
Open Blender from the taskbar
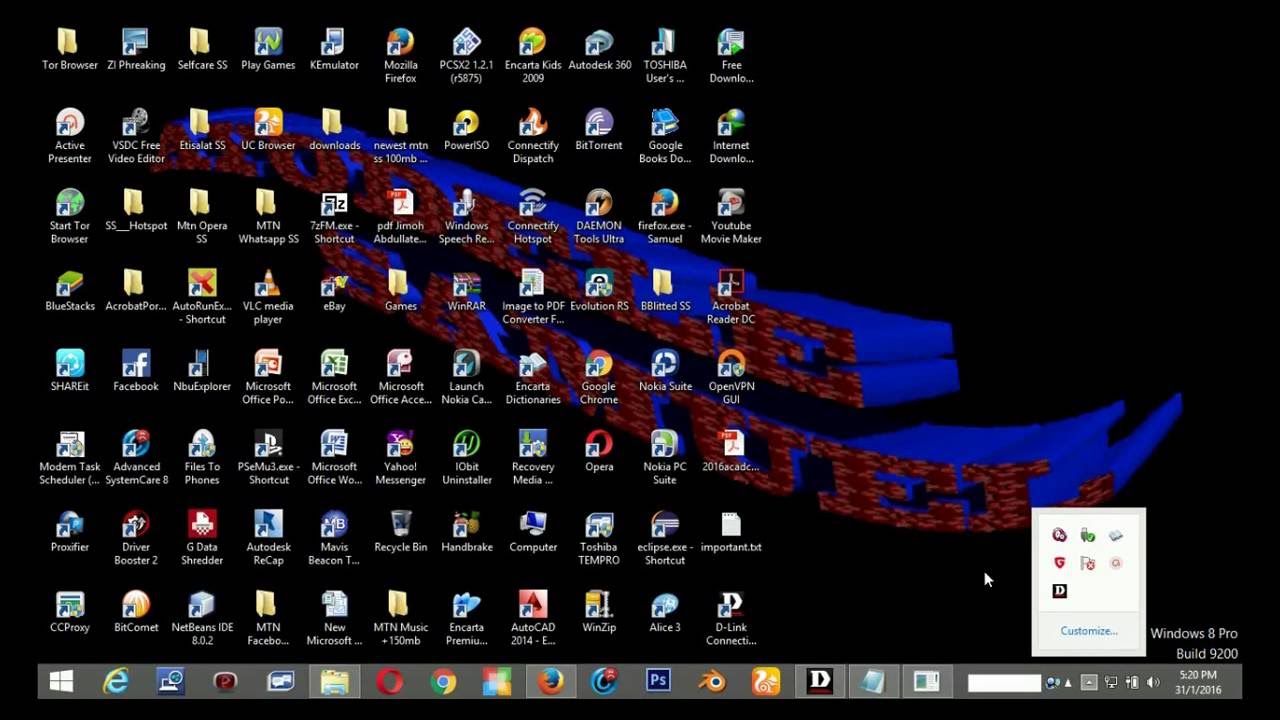coord(712,682)
